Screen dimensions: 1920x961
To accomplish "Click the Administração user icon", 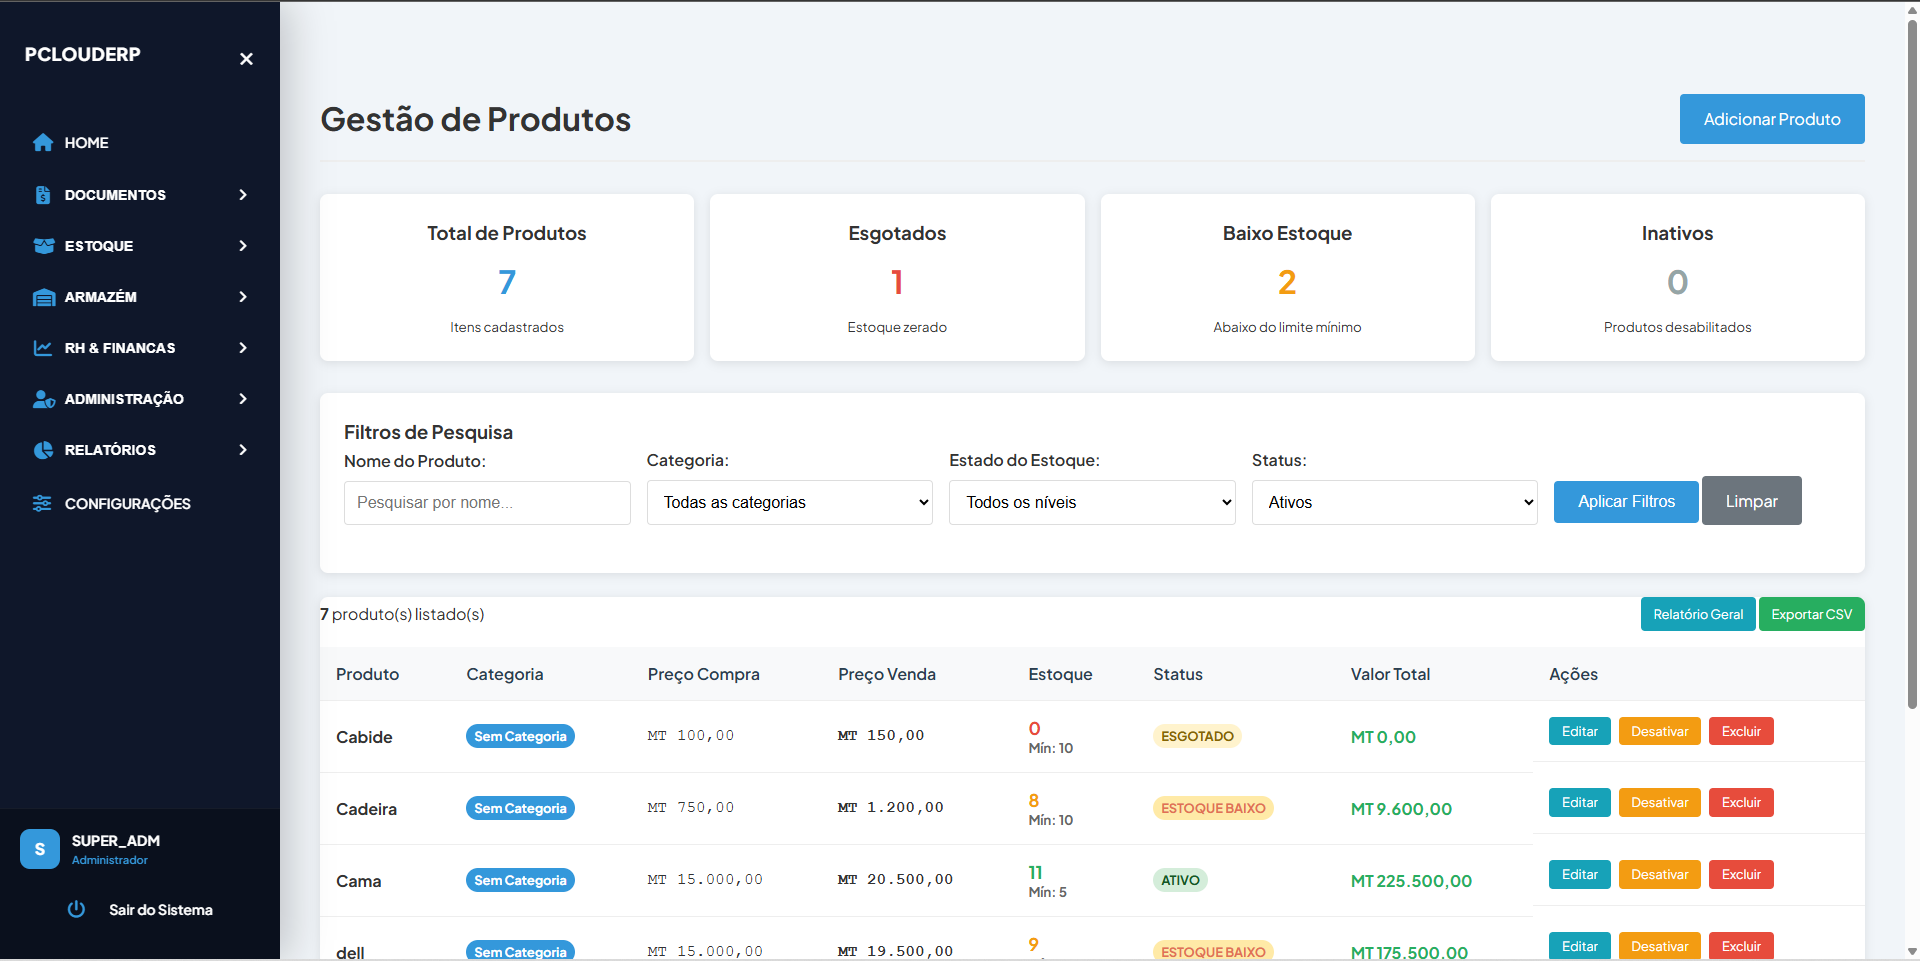I will pos(43,399).
